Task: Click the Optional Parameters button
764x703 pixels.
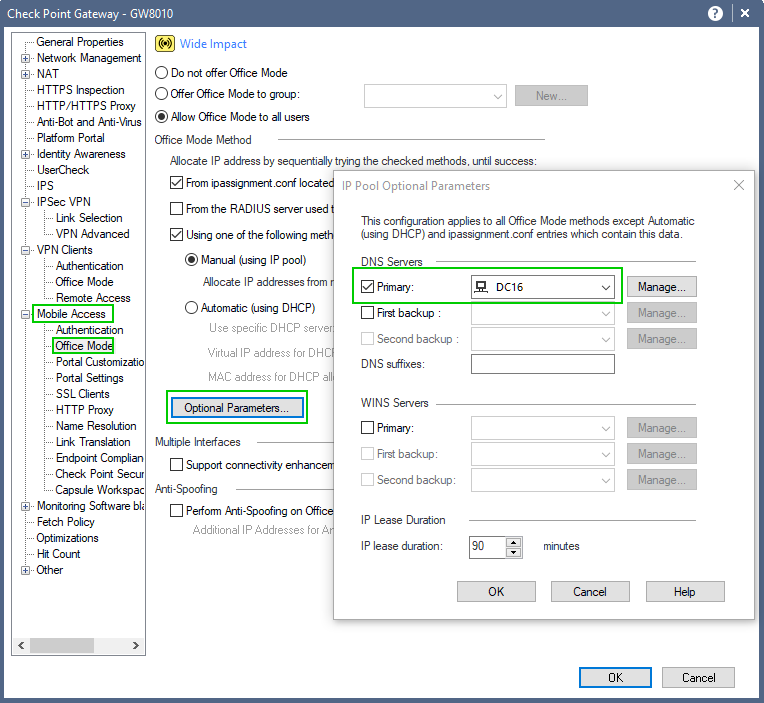Action: [237, 408]
